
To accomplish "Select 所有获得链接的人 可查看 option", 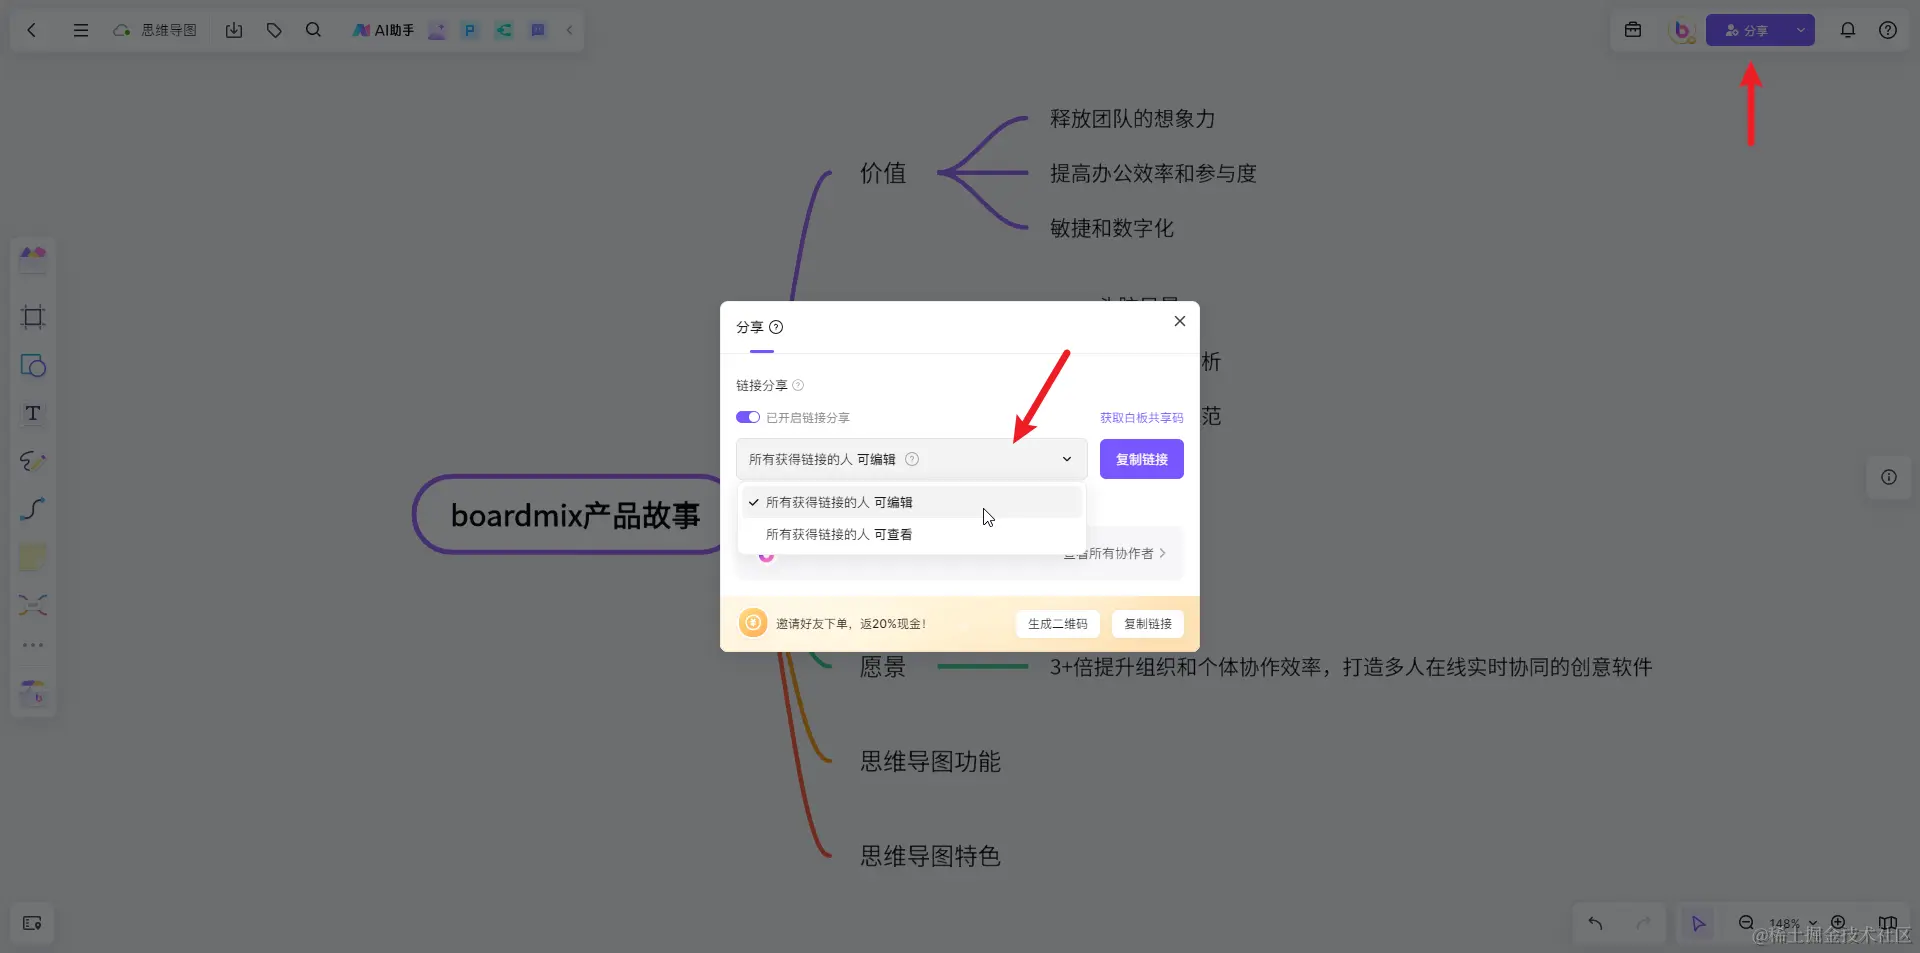I will (911, 534).
